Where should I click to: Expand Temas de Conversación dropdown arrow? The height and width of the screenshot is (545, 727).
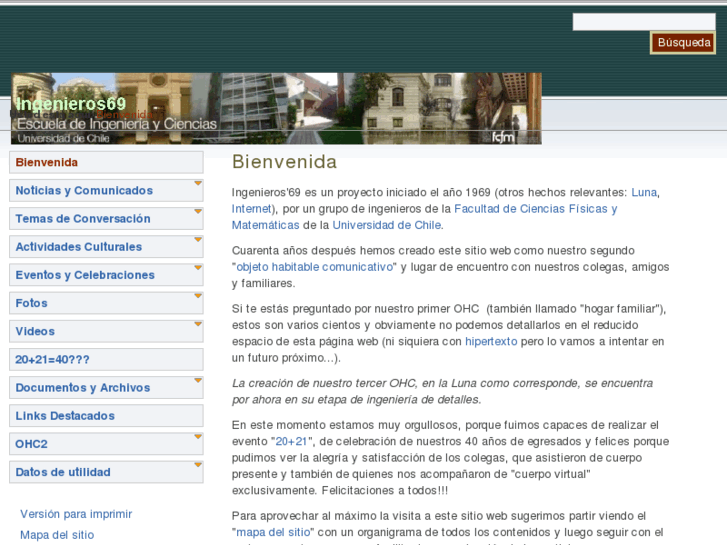198,212
